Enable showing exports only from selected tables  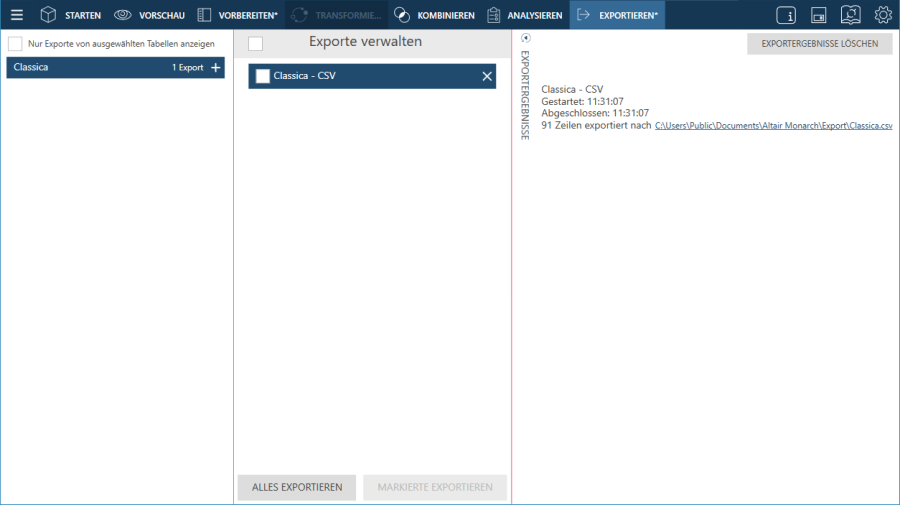click(15, 44)
